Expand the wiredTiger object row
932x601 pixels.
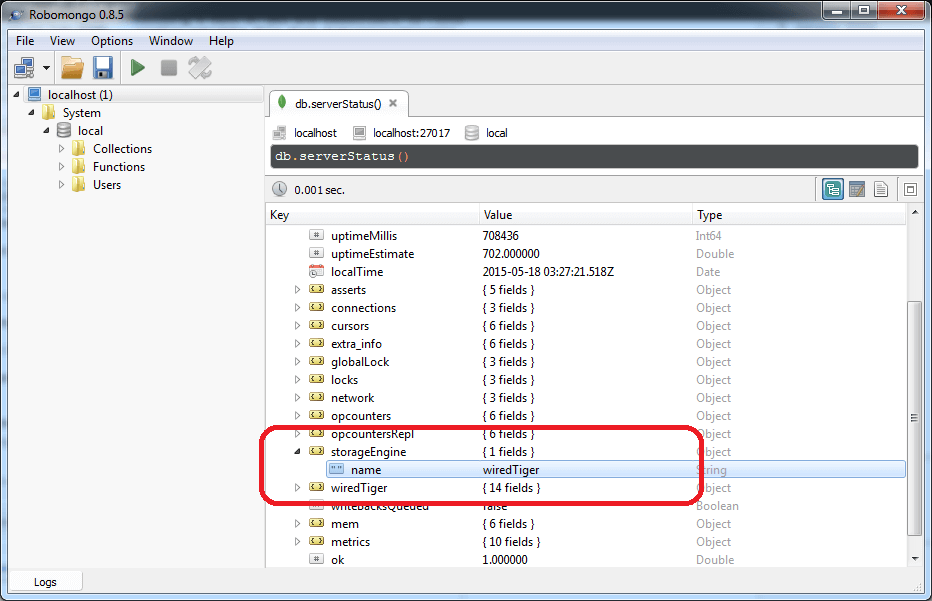coord(298,487)
